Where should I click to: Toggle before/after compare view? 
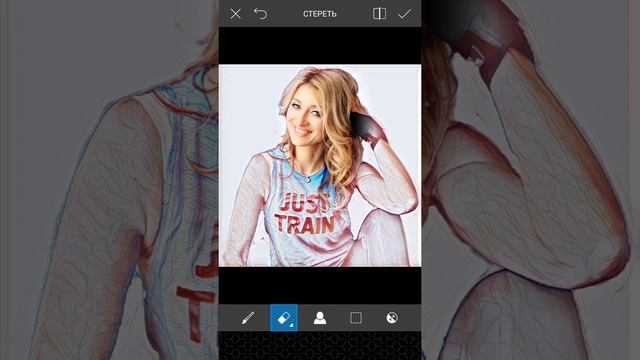pyautogui.click(x=379, y=14)
